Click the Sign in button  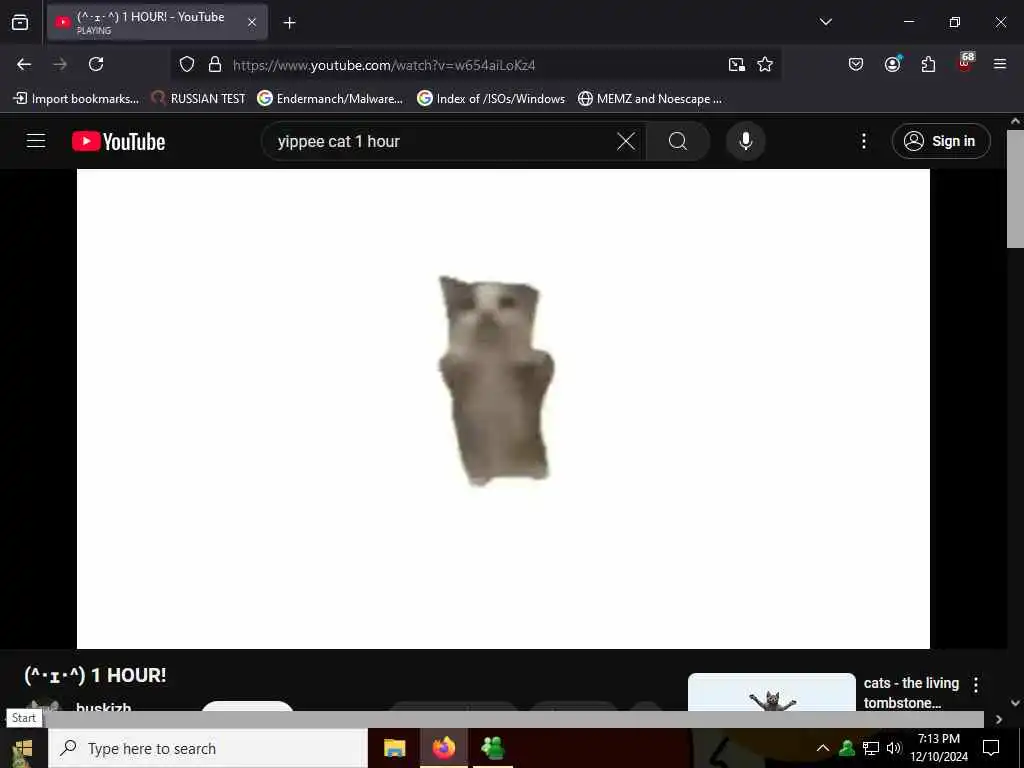pos(941,141)
